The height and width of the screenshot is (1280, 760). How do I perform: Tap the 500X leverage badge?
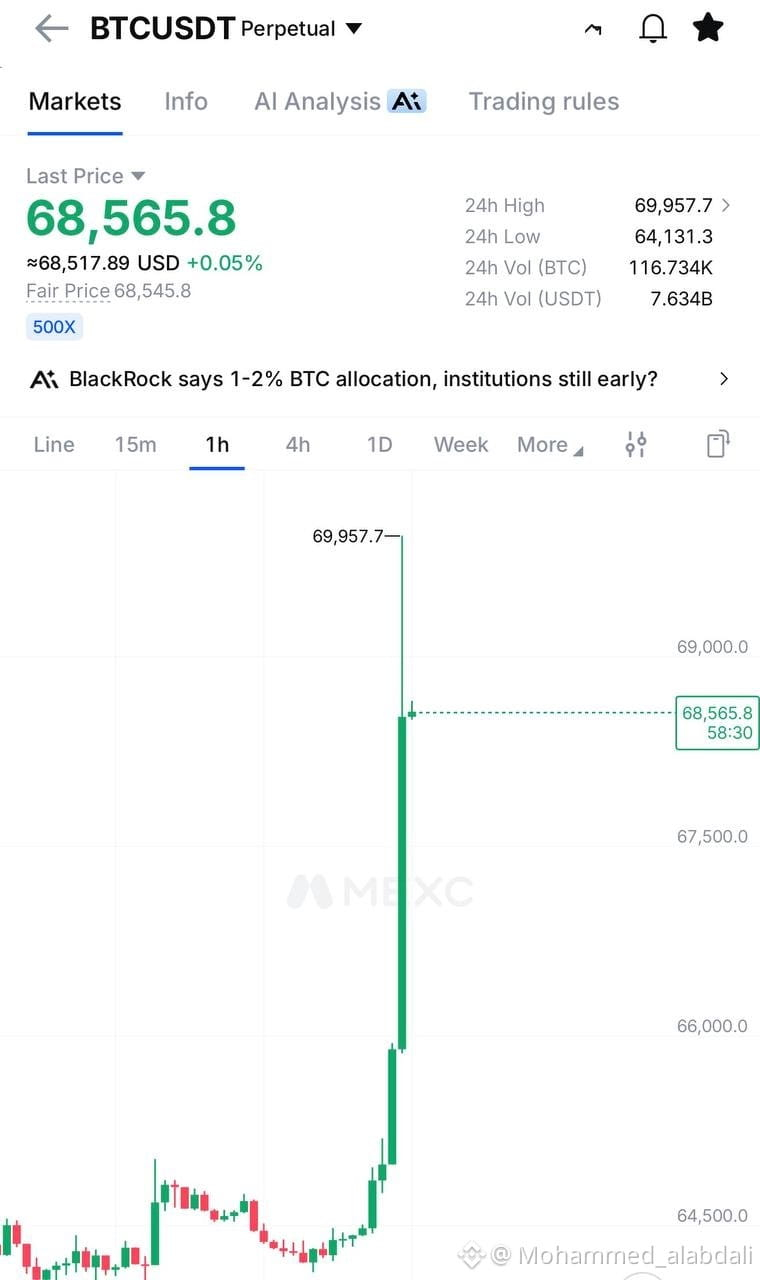point(54,327)
